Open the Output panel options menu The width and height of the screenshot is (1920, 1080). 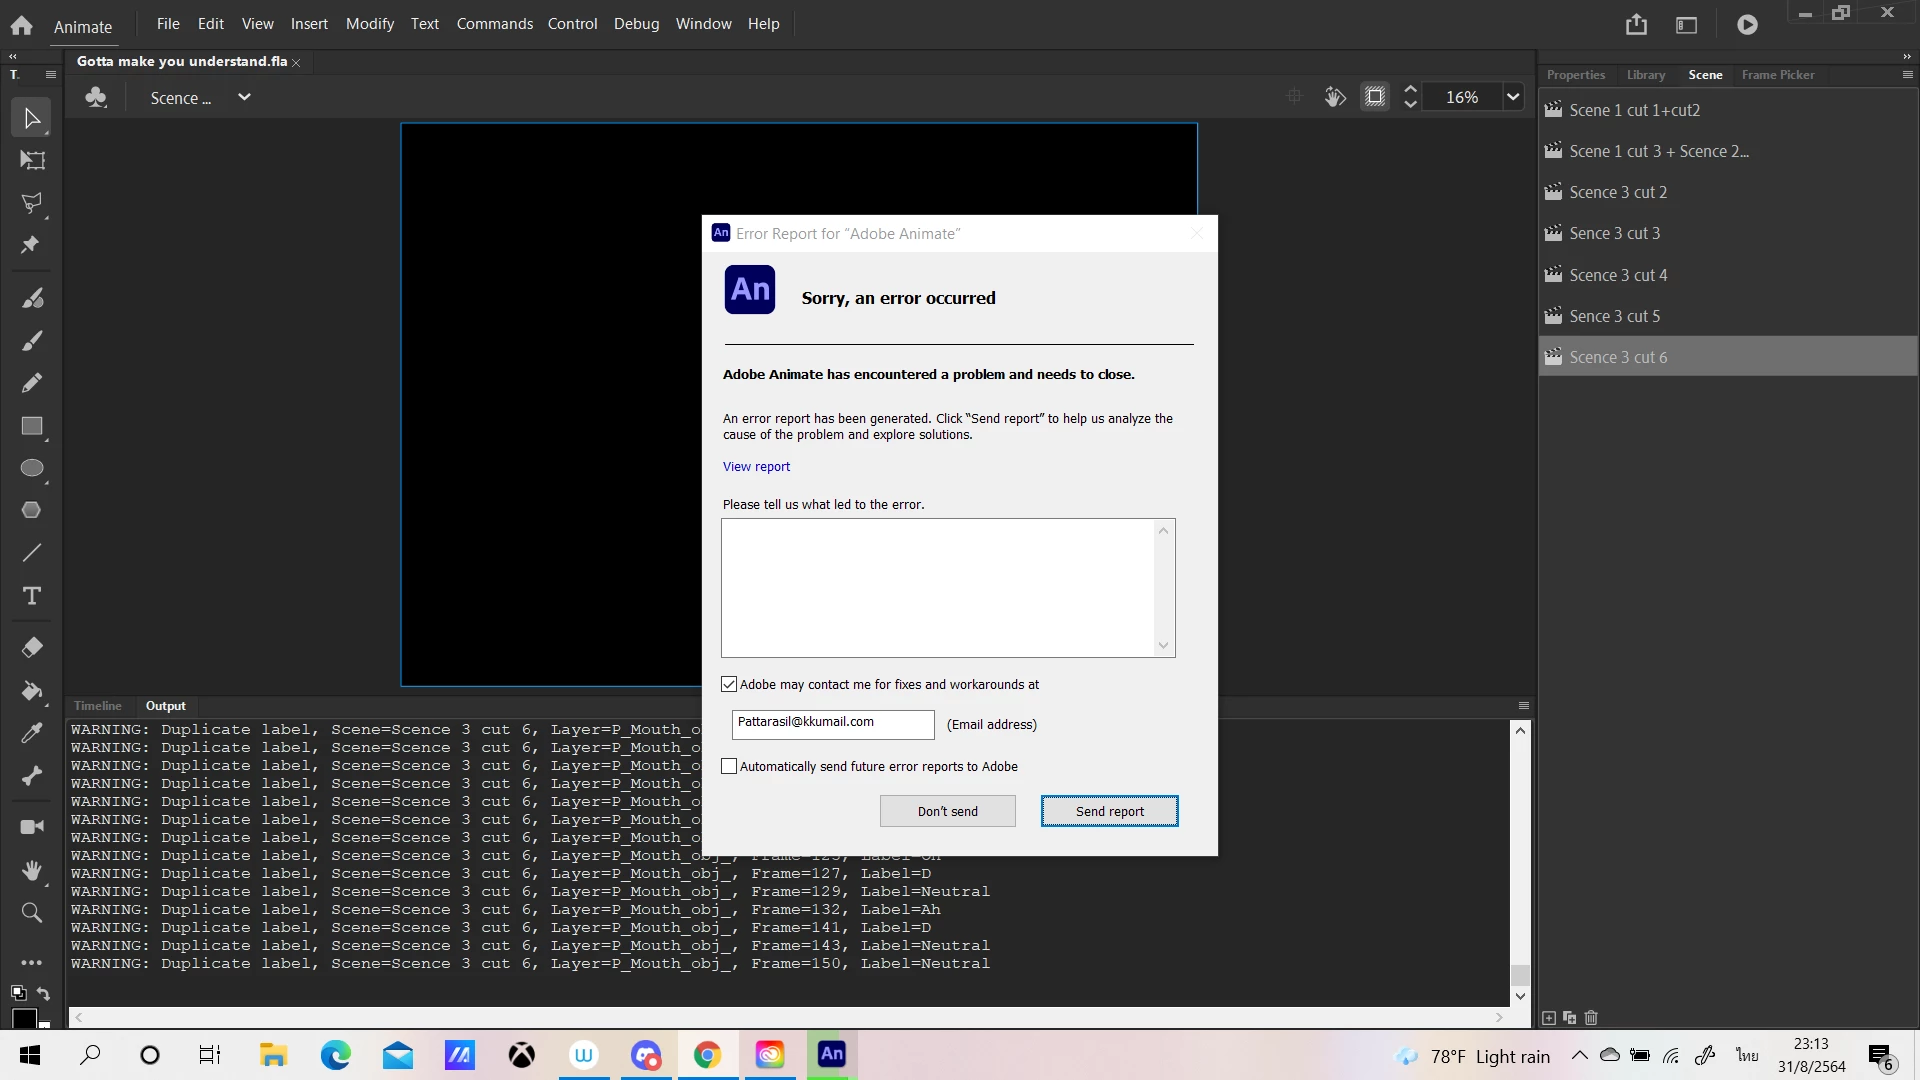point(1524,706)
